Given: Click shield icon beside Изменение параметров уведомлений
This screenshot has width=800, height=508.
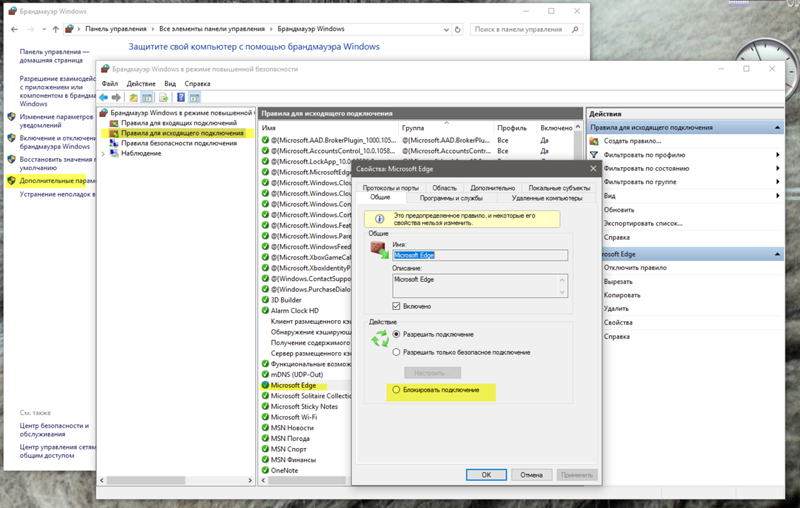Looking at the screenshot, I should pos(12,117).
